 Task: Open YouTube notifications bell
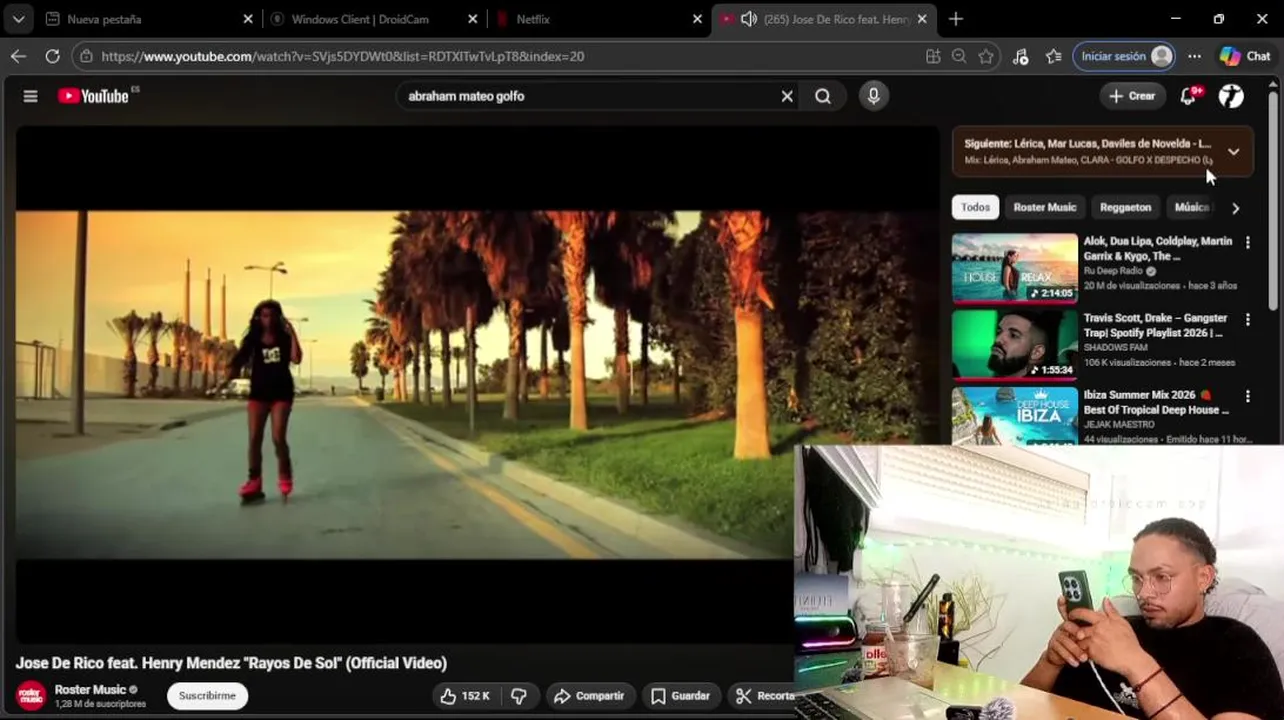[x=1188, y=96]
